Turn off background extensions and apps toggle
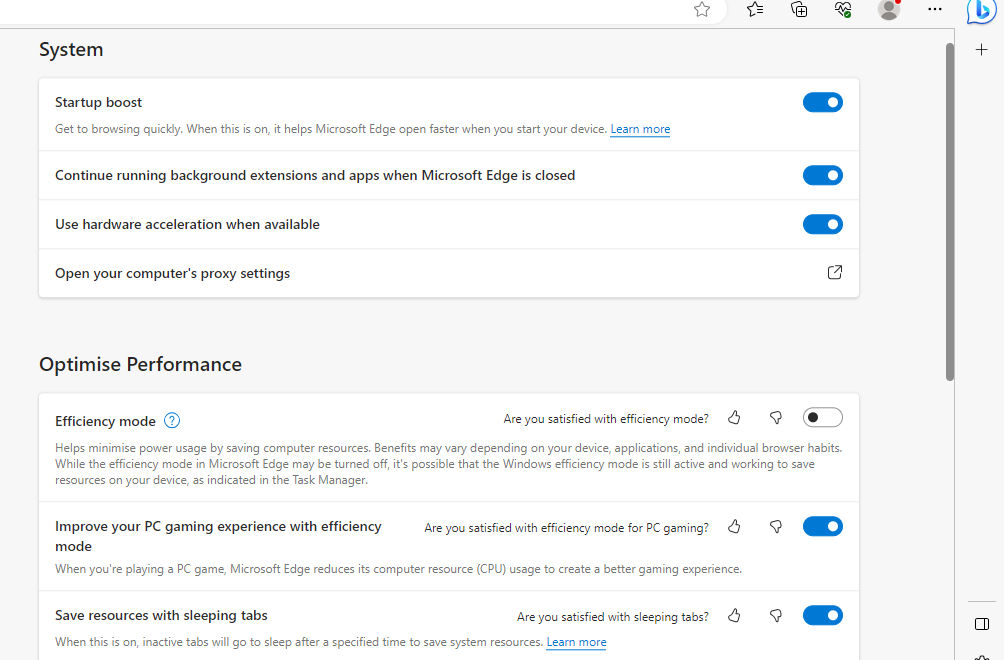This screenshot has width=1004, height=660. [x=823, y=175]
